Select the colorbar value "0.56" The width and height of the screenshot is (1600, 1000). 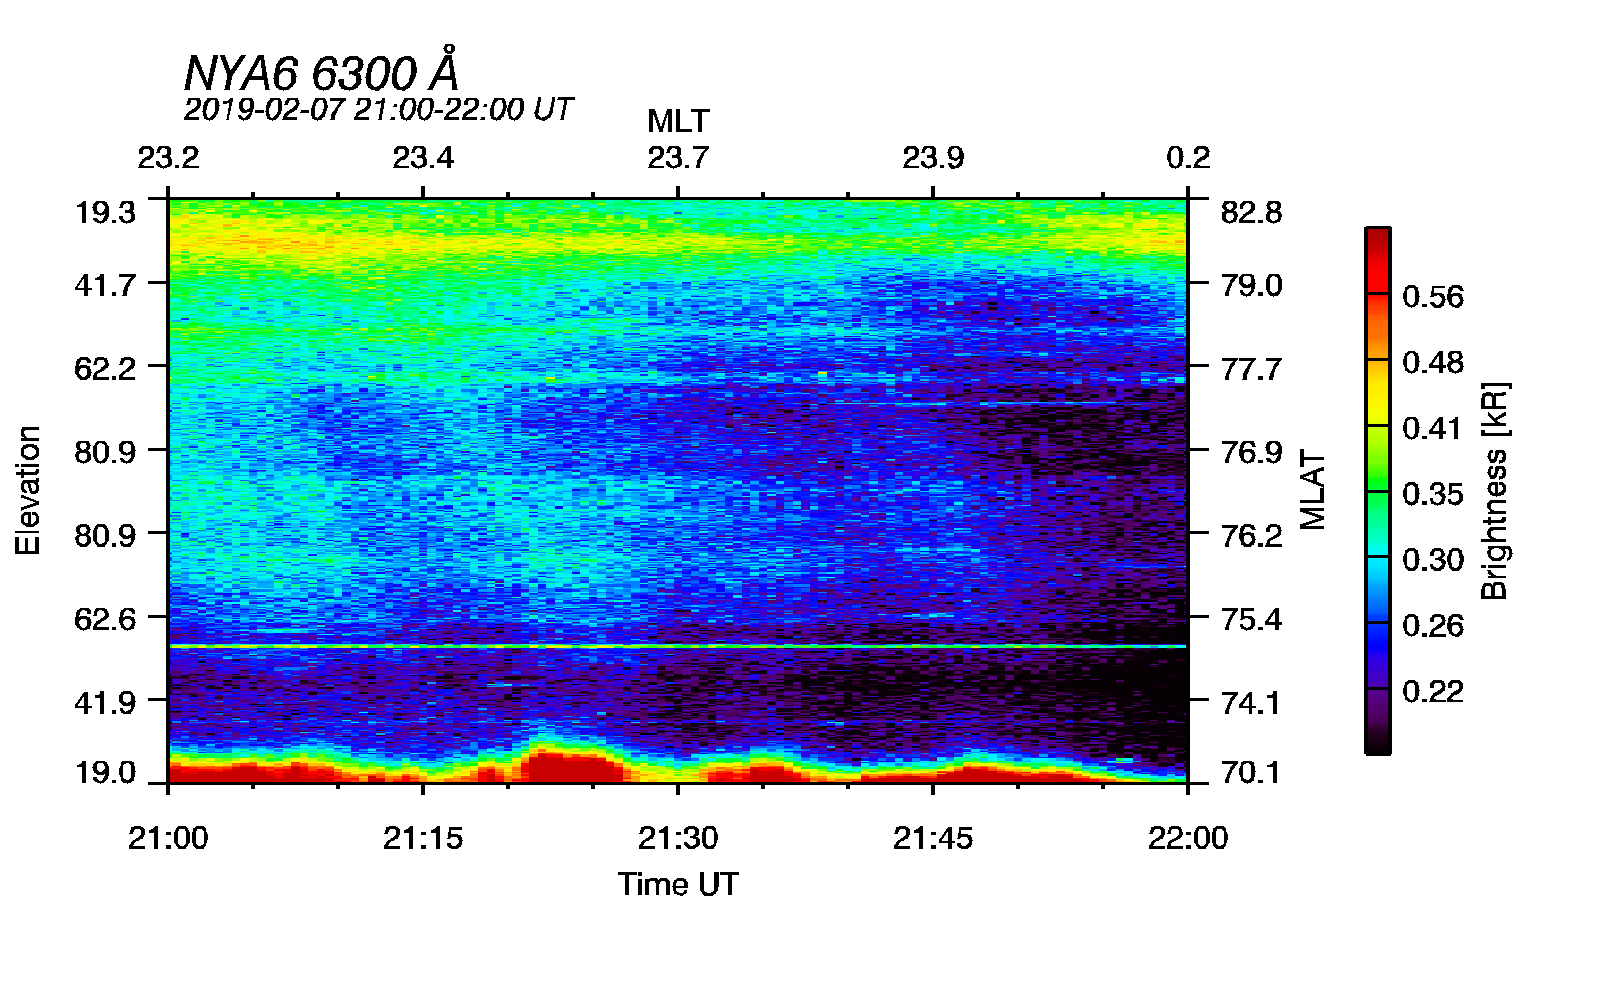pos(1433,296)
